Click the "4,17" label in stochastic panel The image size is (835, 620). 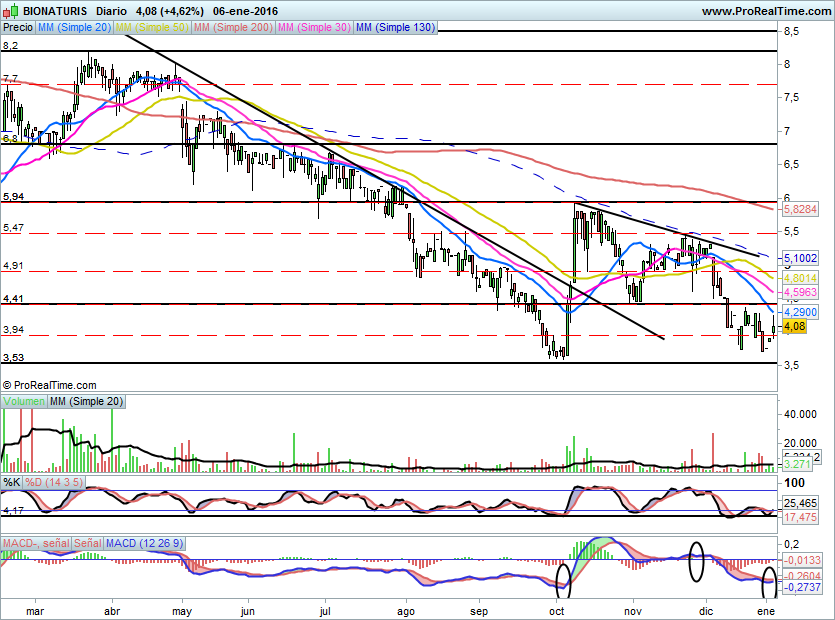pos(13,511)
